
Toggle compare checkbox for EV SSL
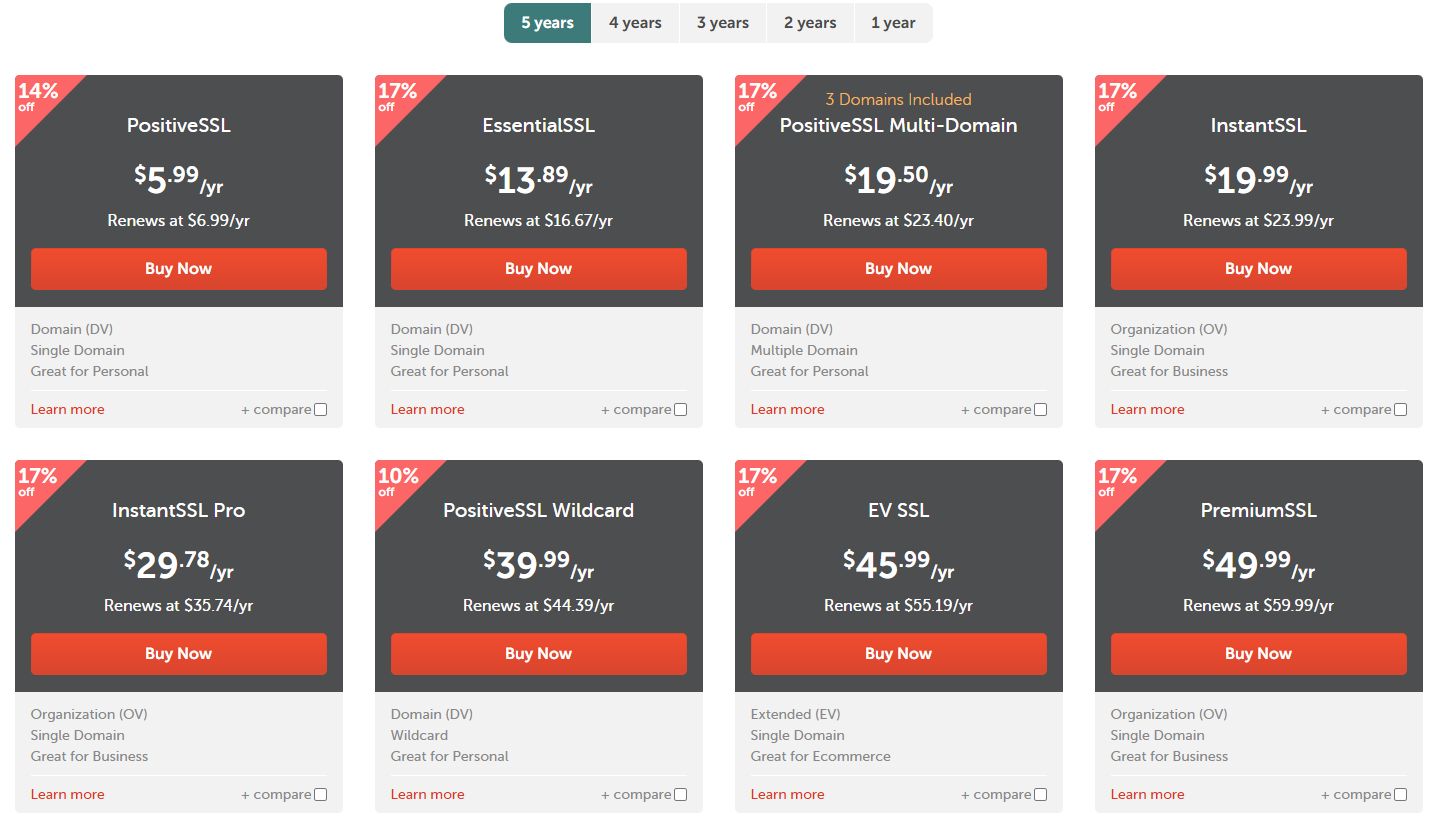[x=1040, y=794]
